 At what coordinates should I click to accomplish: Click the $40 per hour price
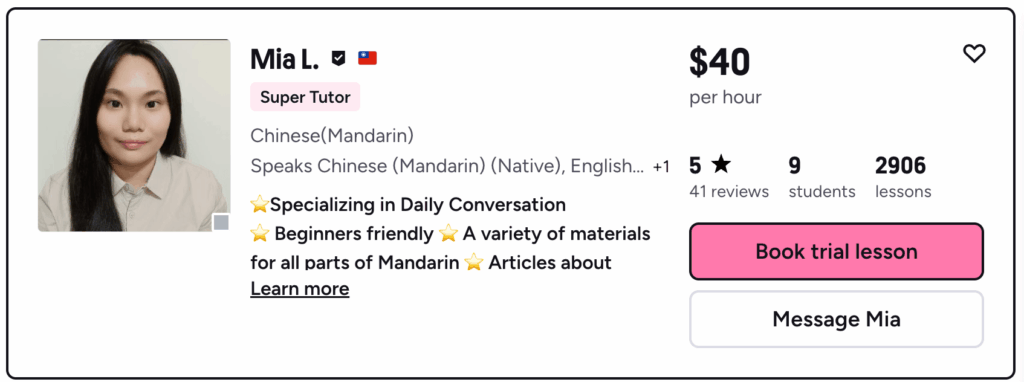[726, 75]
